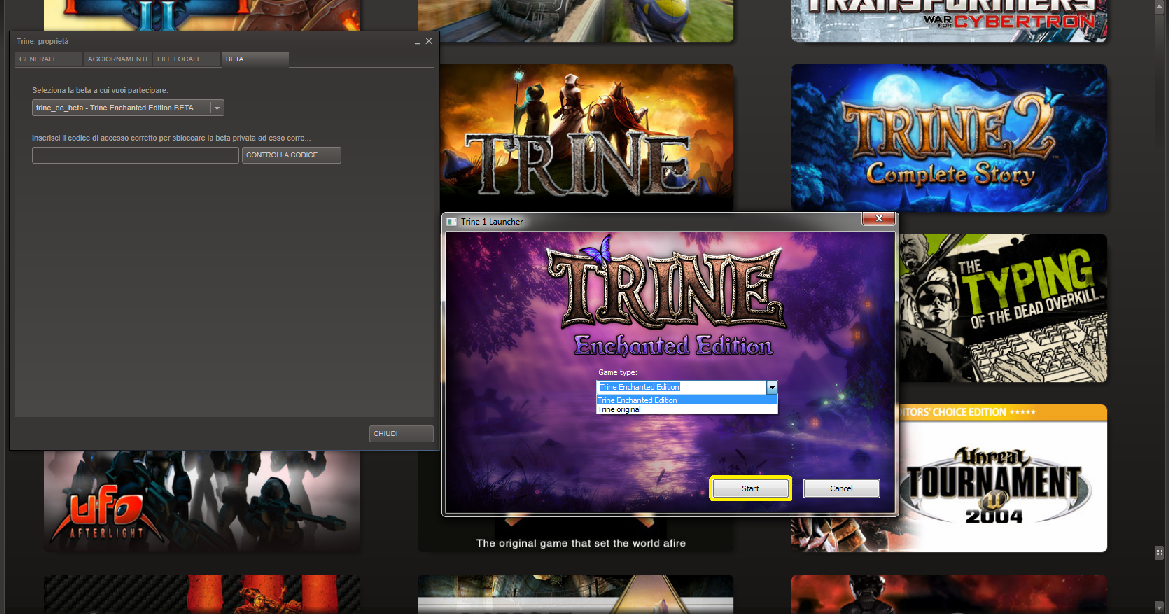Switch to the Generale tab
The height and width of the screenshot is (614, 1169).
pyautogui.click(x=48, y=60)
